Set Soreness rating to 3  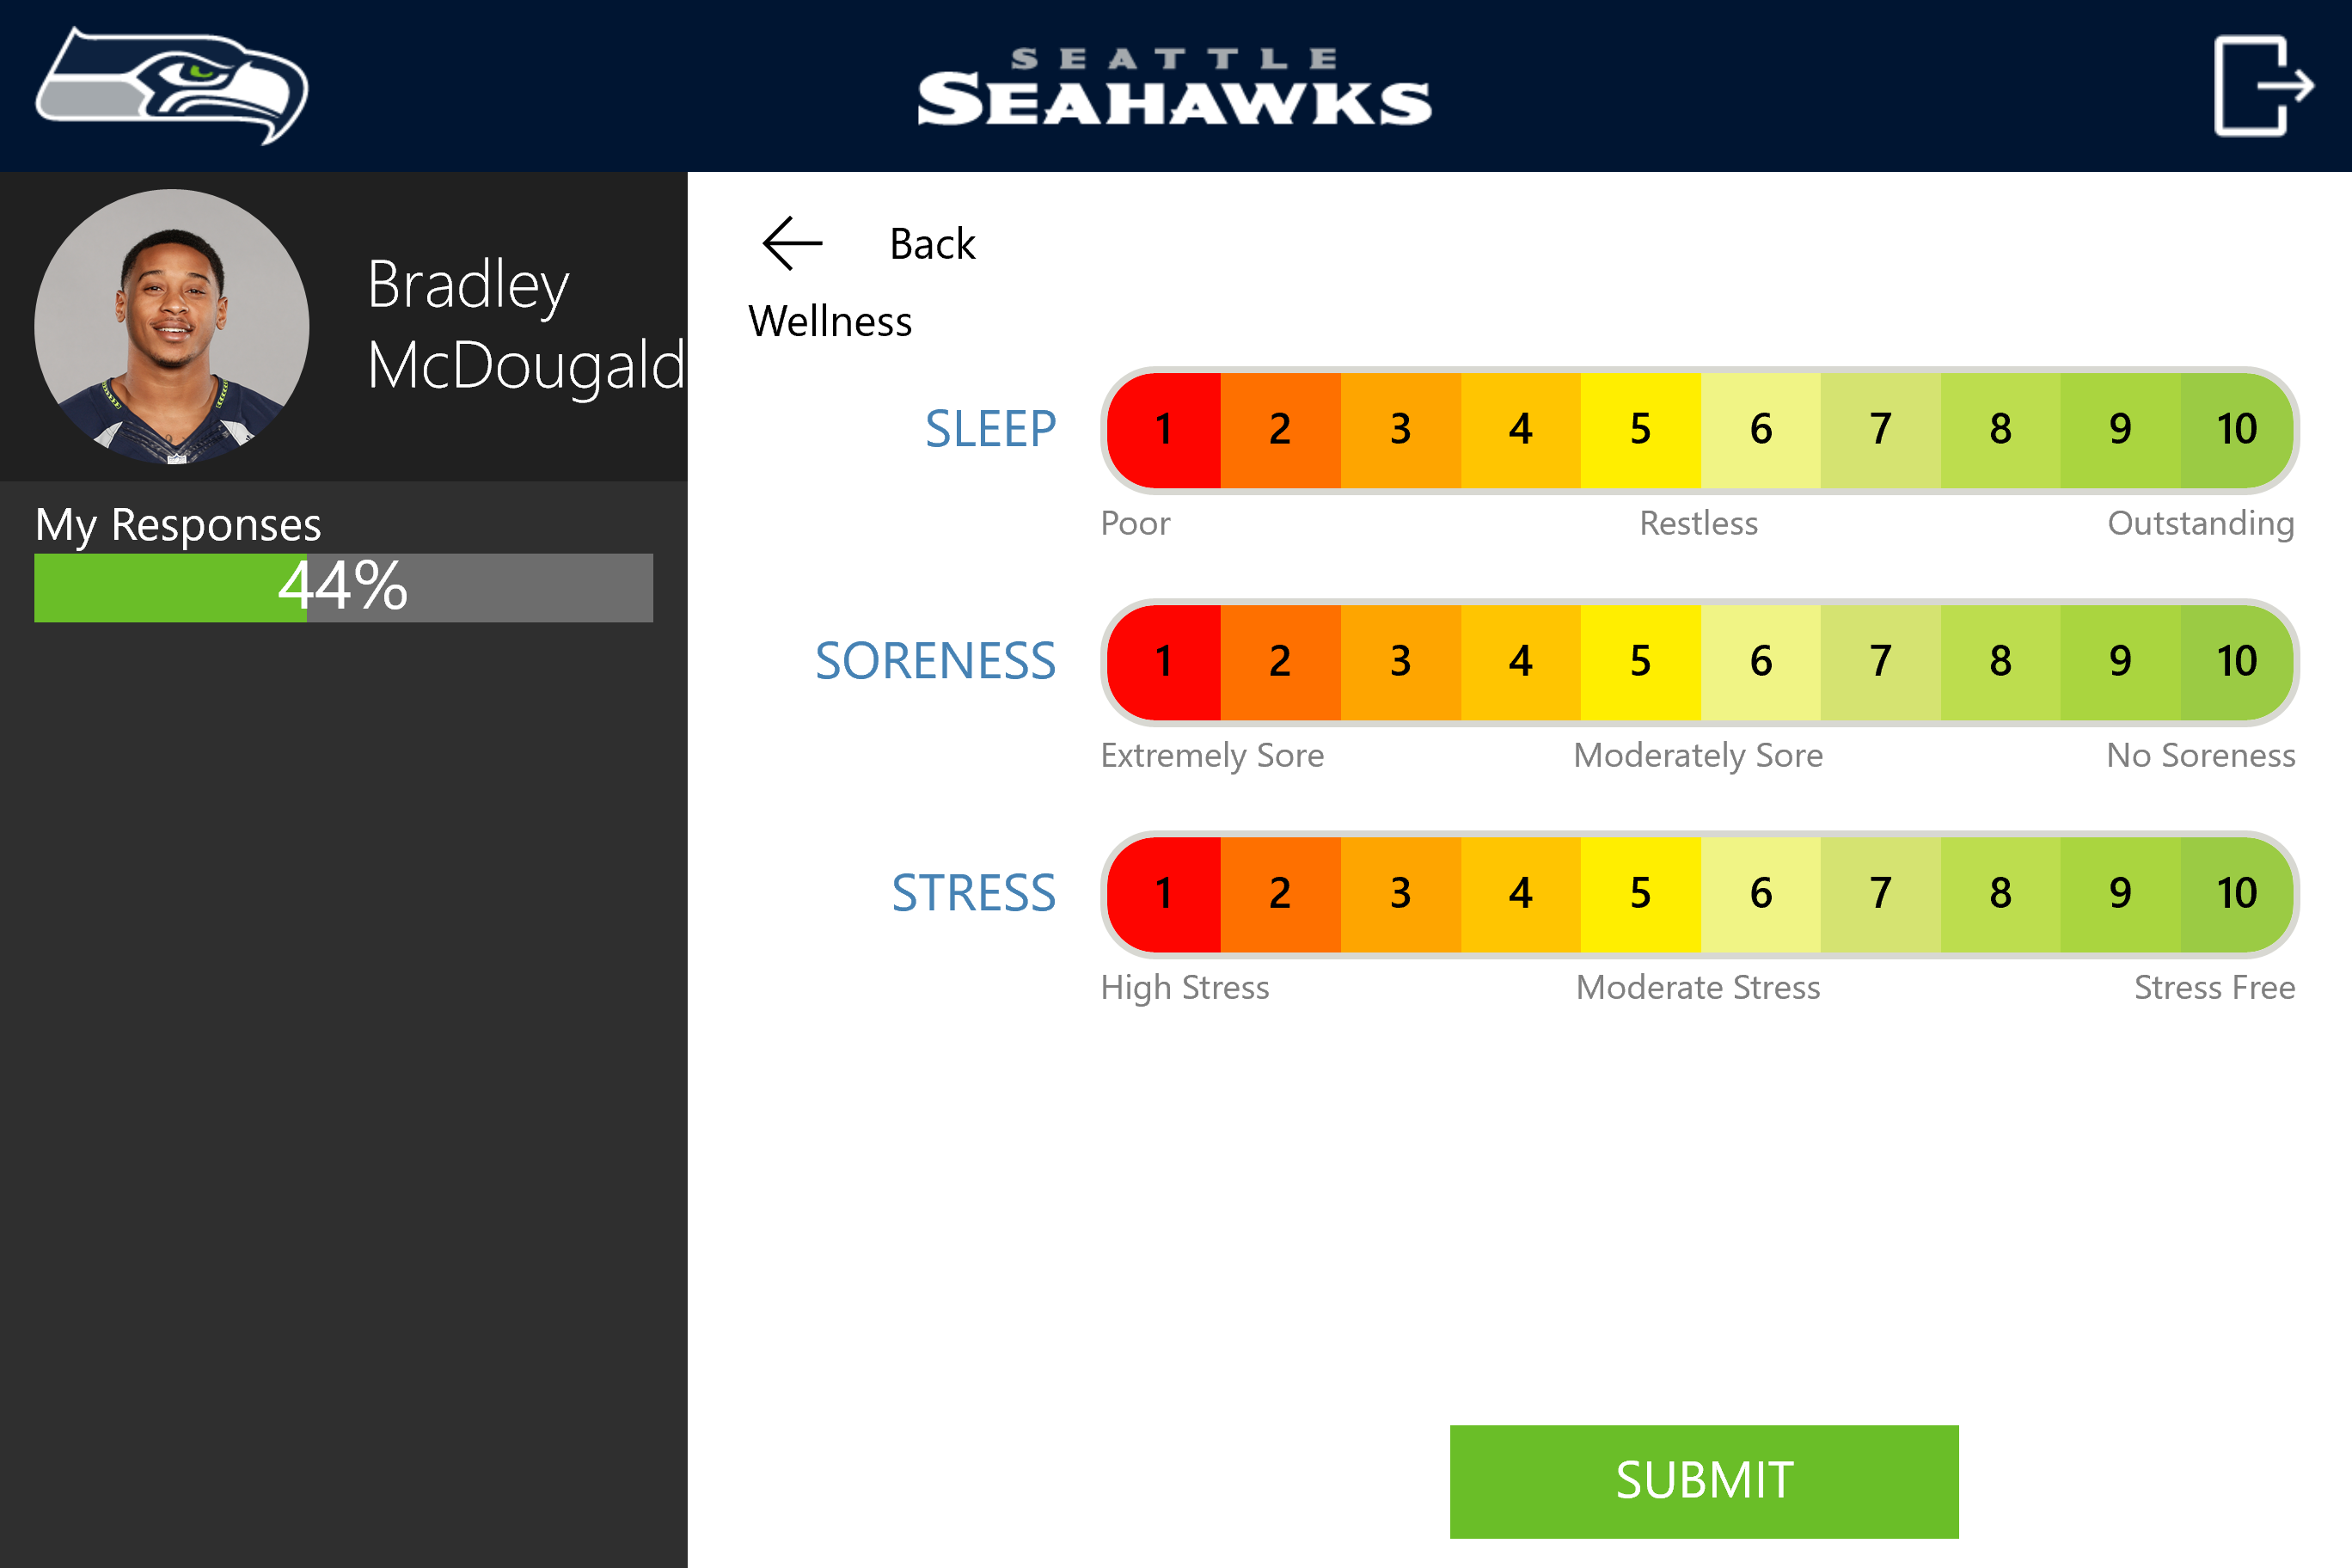tap(1400, 662)
